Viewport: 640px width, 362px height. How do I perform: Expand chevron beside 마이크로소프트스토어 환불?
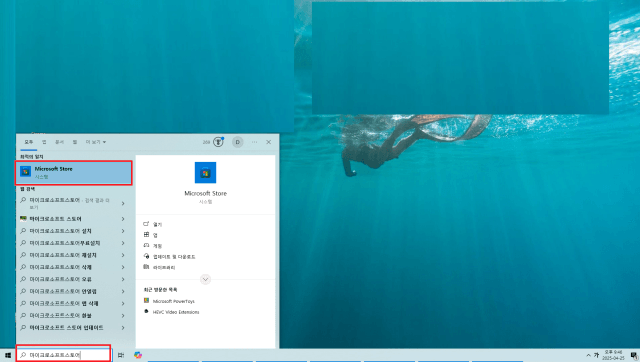(x=123, y=315)
